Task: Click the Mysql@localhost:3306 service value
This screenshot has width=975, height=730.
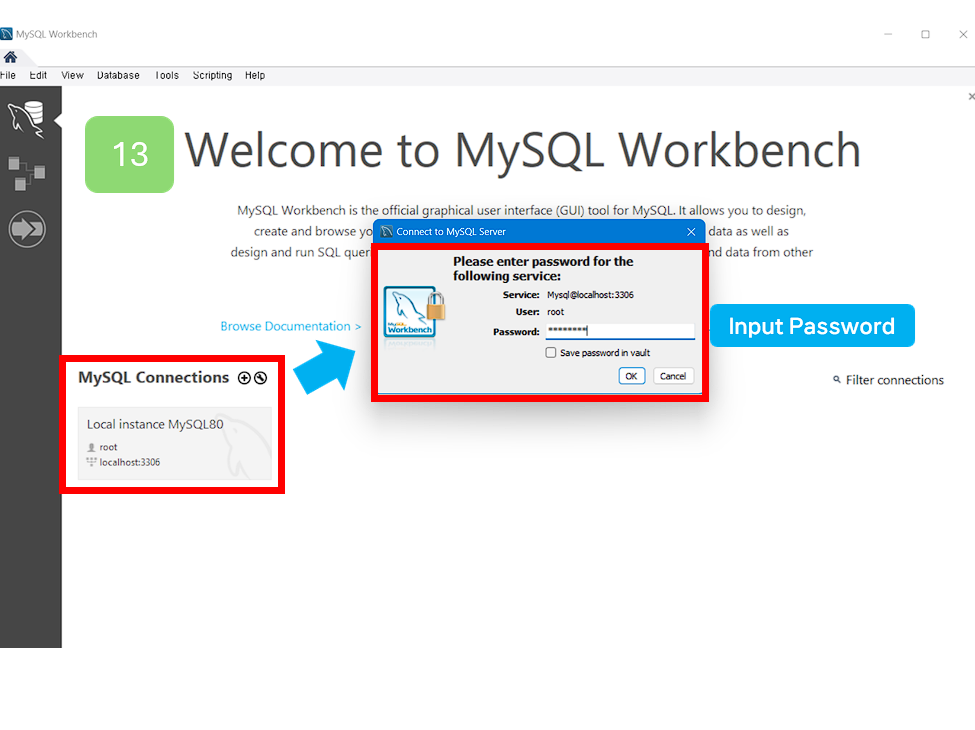Action: [x=590, y=295]
